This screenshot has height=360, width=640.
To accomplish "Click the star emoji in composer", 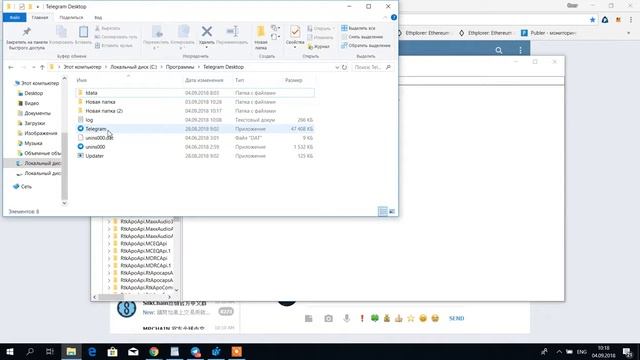I will (x=411, y=318).
